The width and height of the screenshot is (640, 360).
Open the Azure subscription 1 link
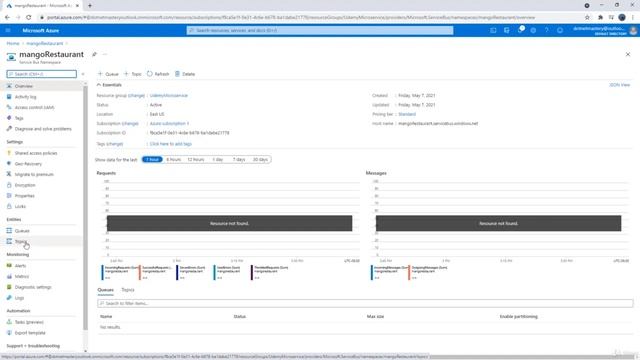click(x=169, y=124)
